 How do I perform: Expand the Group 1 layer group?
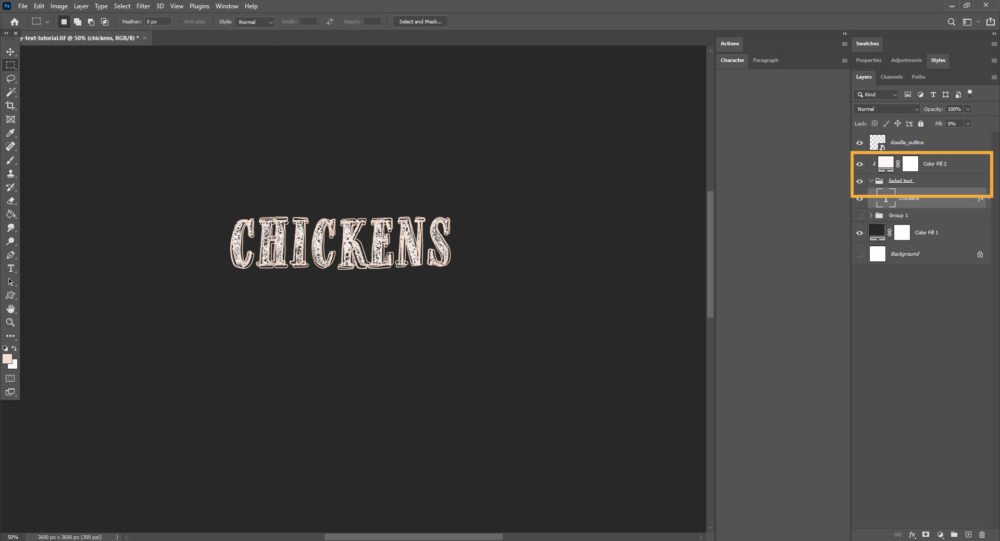tap(871, 215)
